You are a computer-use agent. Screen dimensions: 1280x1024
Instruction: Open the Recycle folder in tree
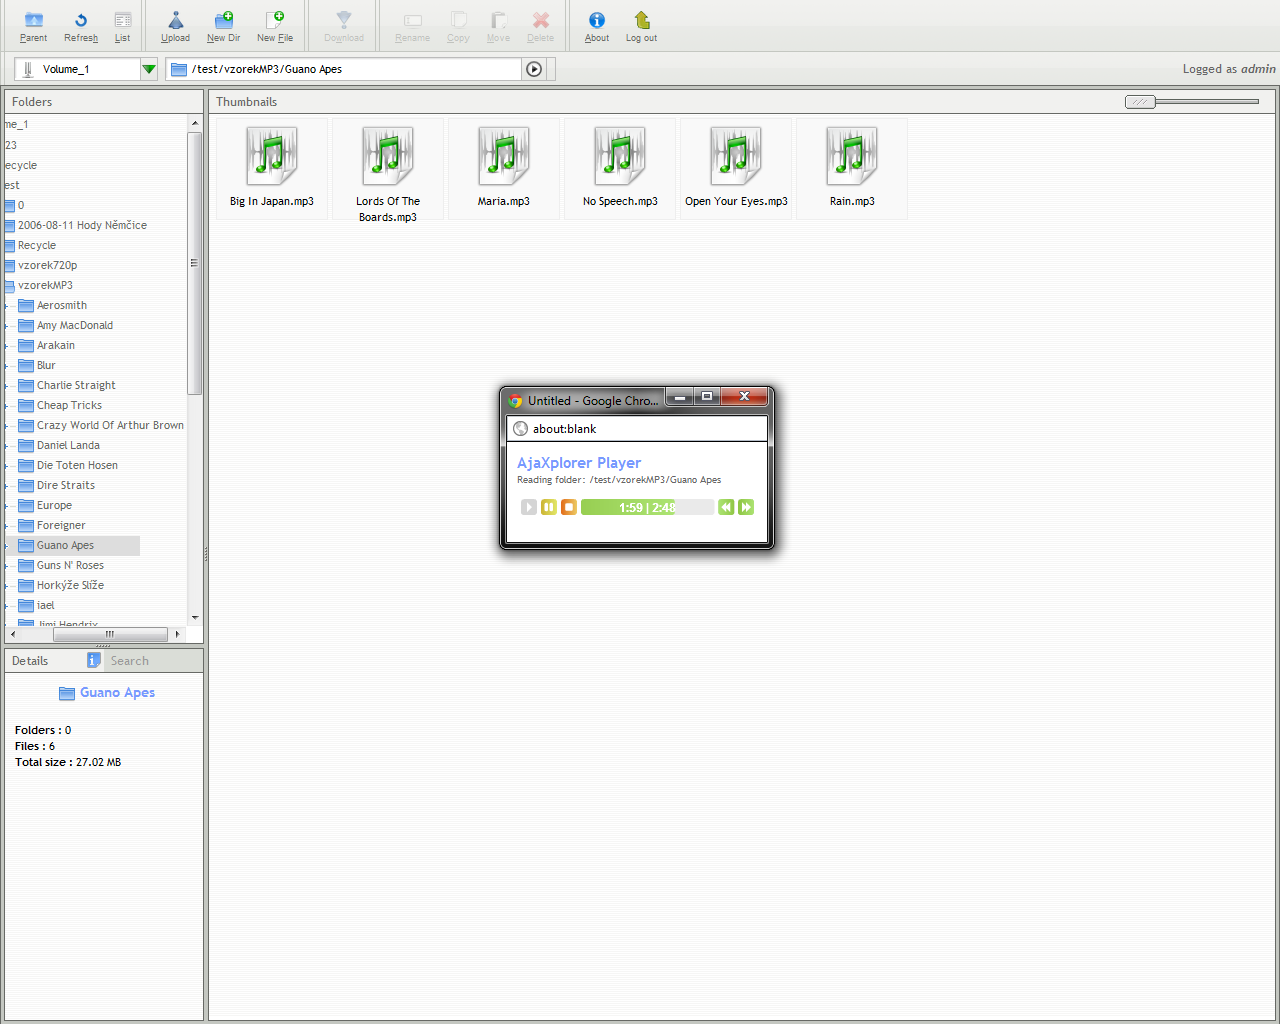(36, 245)
